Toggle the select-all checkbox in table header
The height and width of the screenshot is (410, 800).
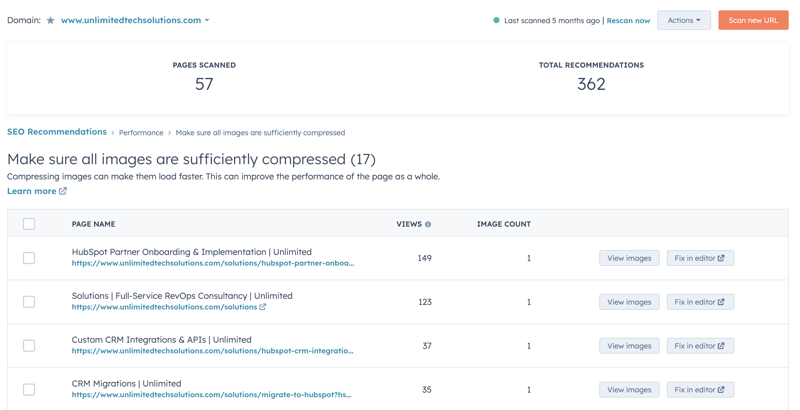pyautogui.click(x=29, y=224)
